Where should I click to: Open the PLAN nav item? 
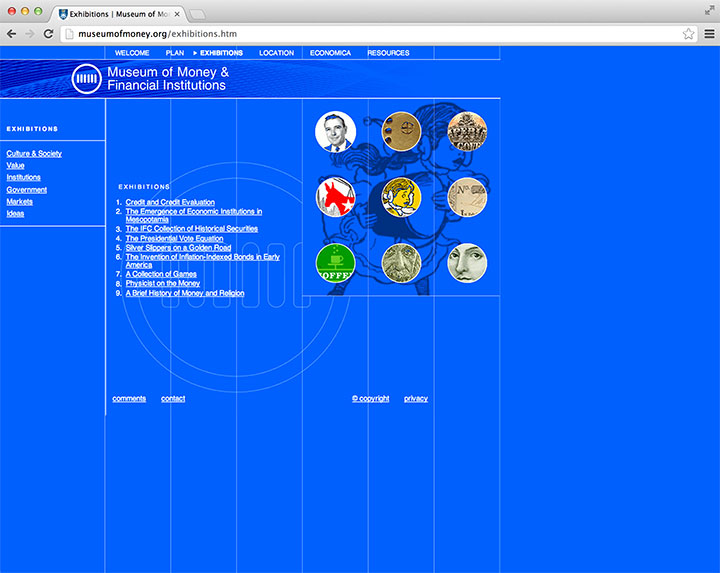(x=174, y=53)
